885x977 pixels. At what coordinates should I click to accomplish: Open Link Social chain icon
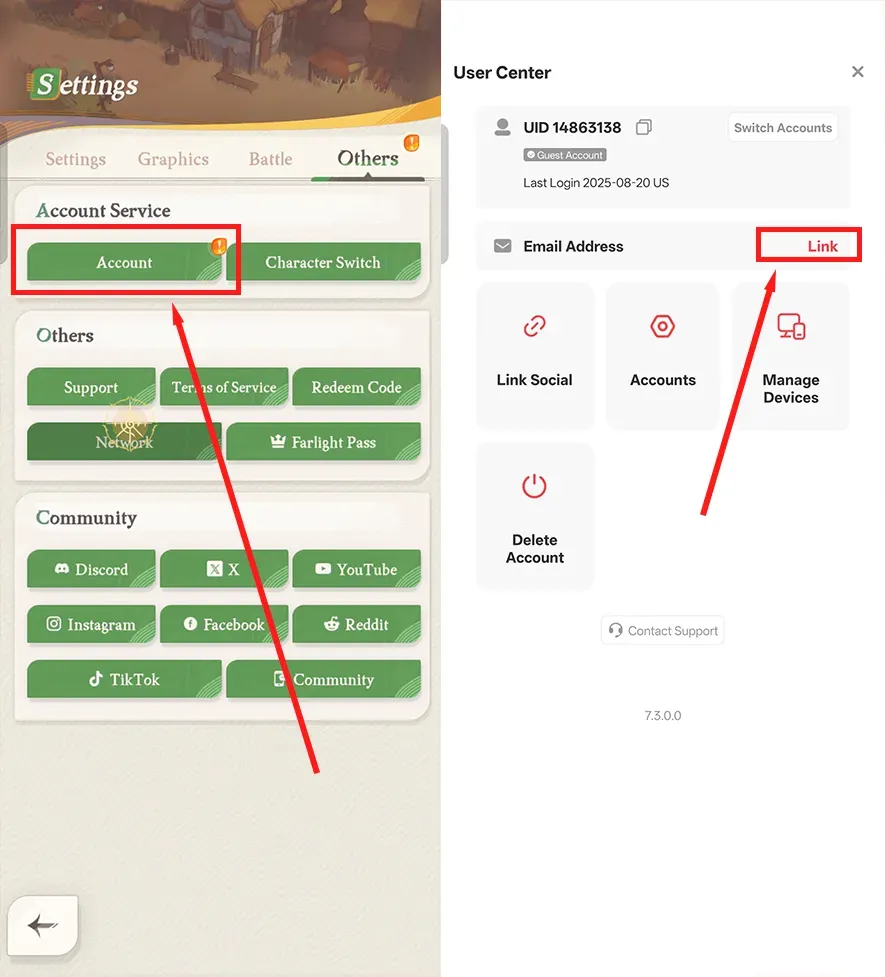534,325
